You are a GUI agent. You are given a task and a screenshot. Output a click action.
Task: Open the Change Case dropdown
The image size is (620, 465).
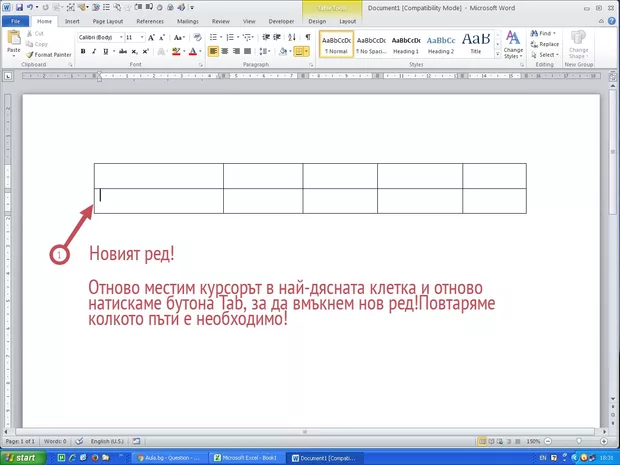click(179, 38)
